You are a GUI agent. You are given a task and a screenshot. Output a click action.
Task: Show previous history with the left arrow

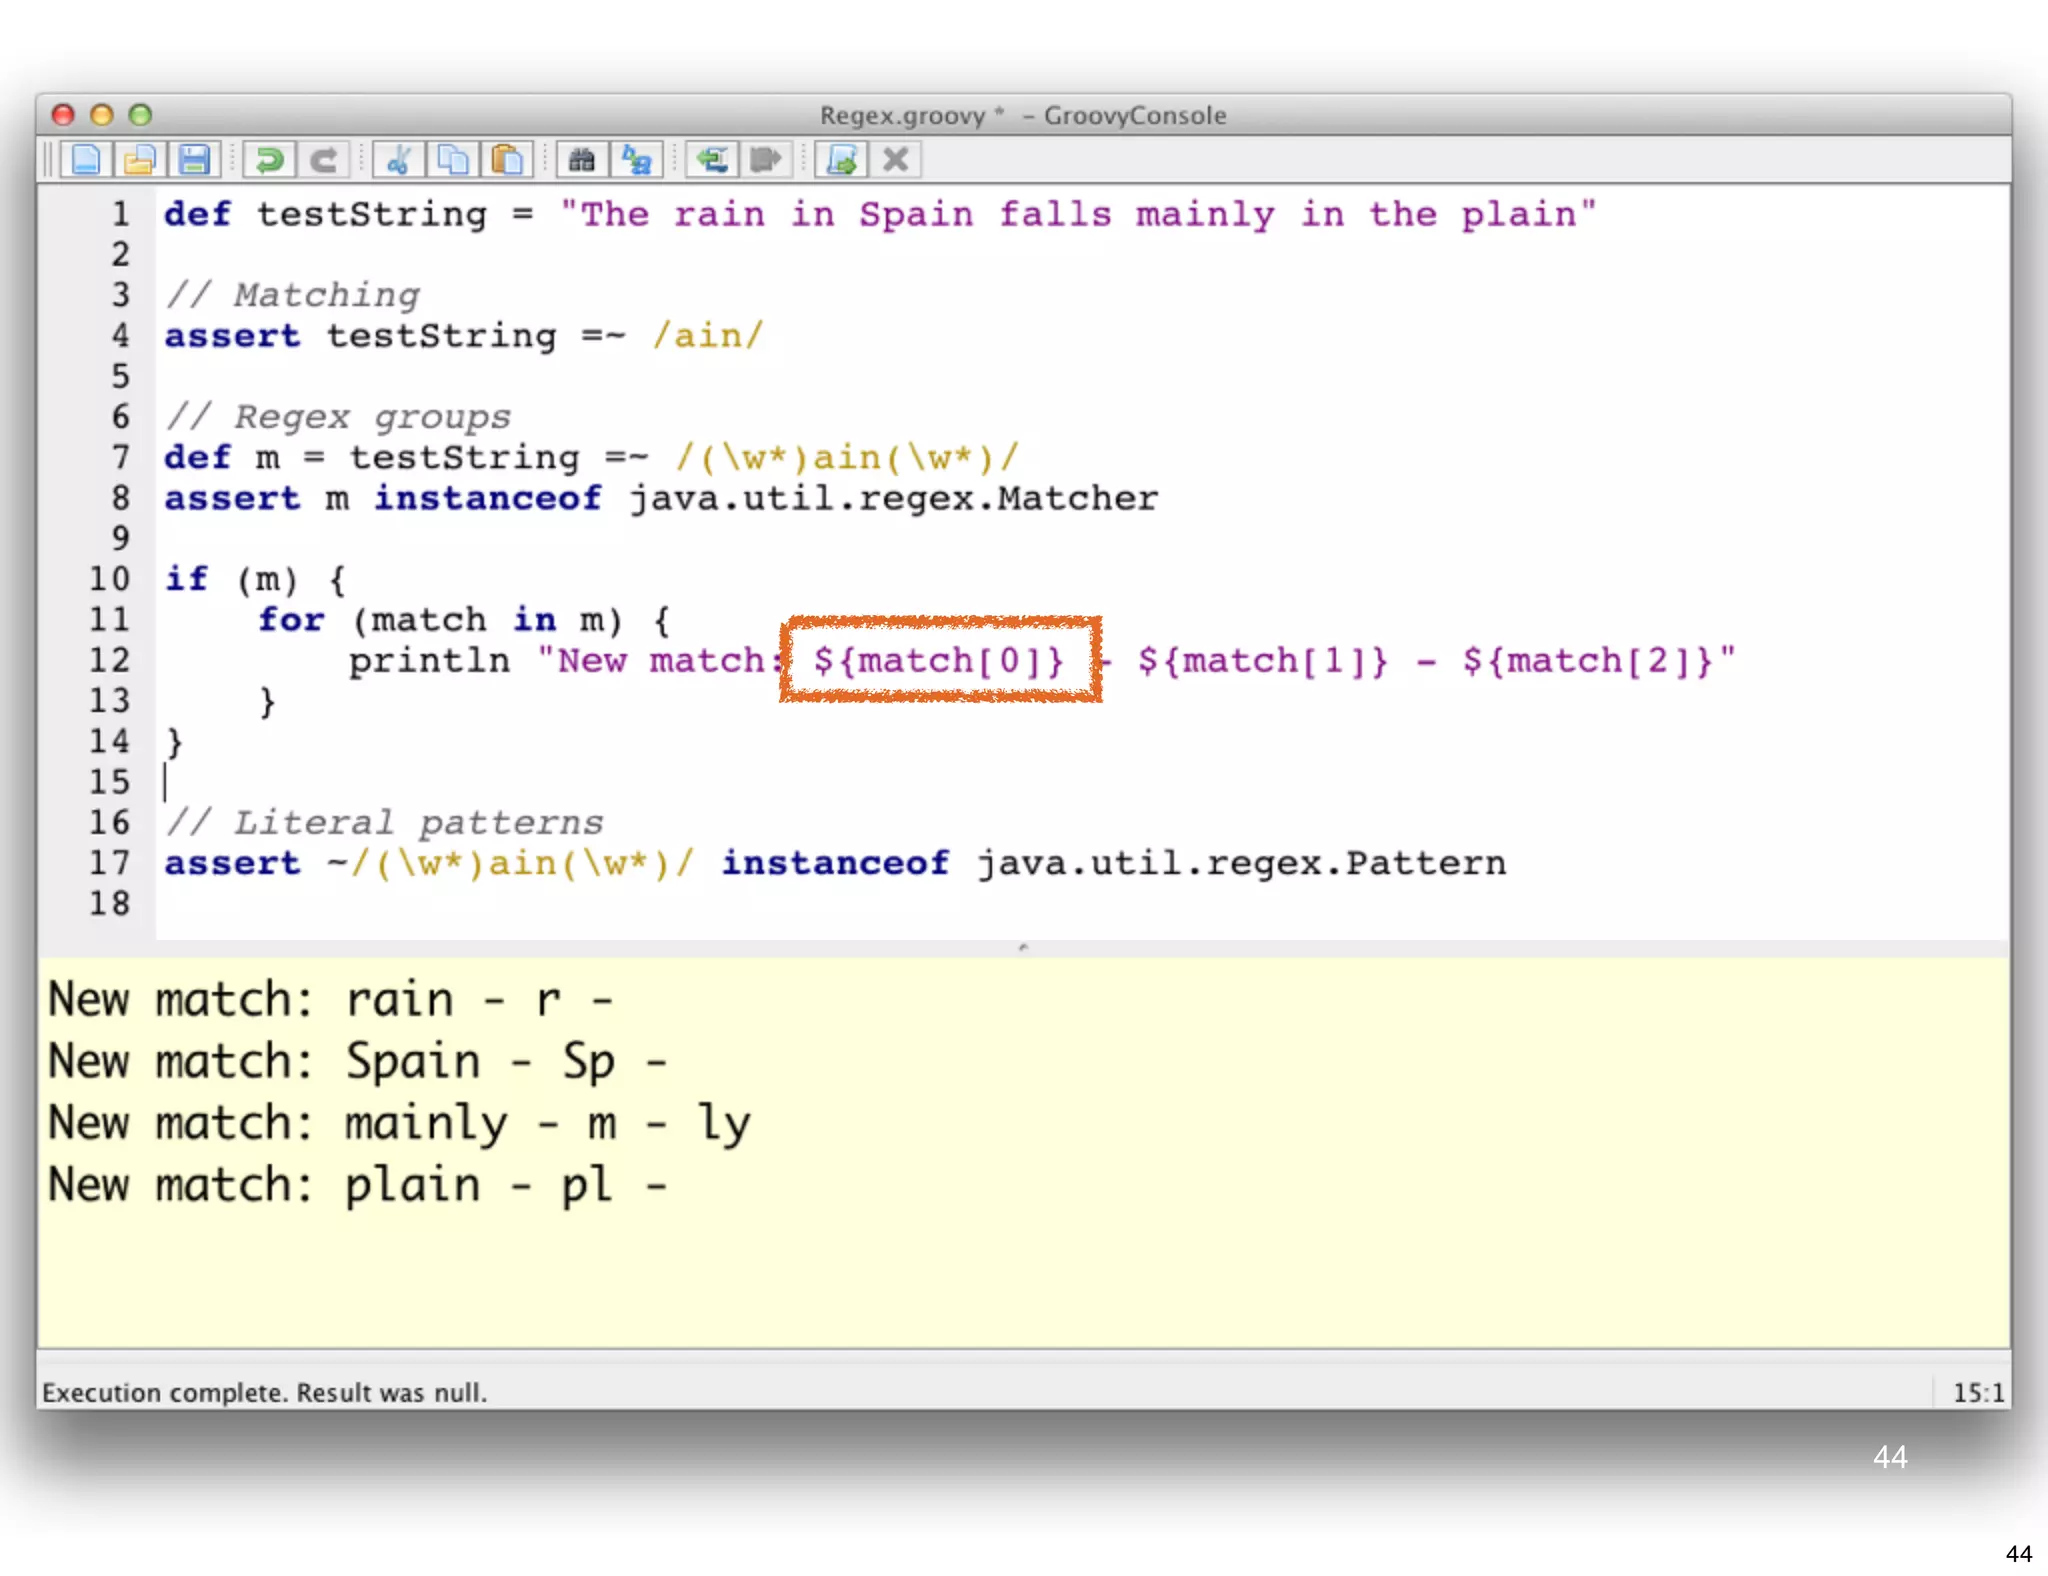(712, 160)
